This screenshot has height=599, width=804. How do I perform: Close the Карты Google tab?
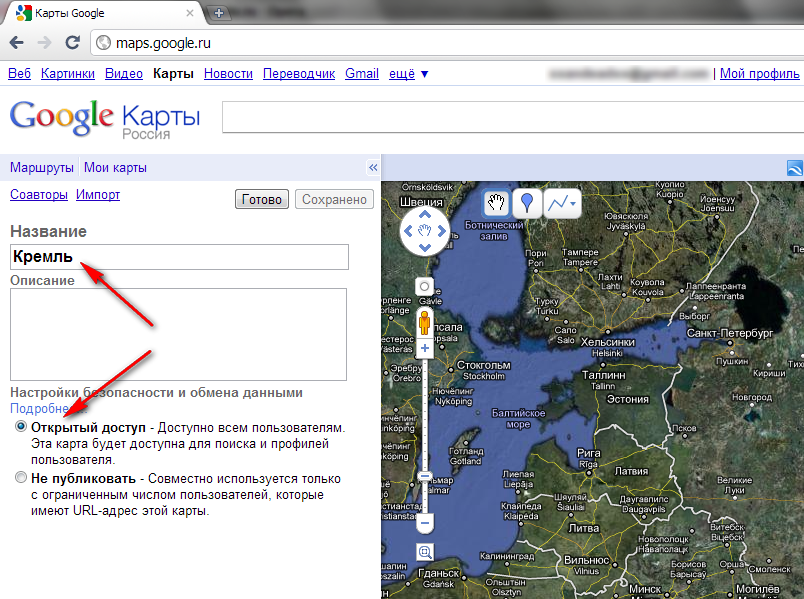click(x=190, y=13)
